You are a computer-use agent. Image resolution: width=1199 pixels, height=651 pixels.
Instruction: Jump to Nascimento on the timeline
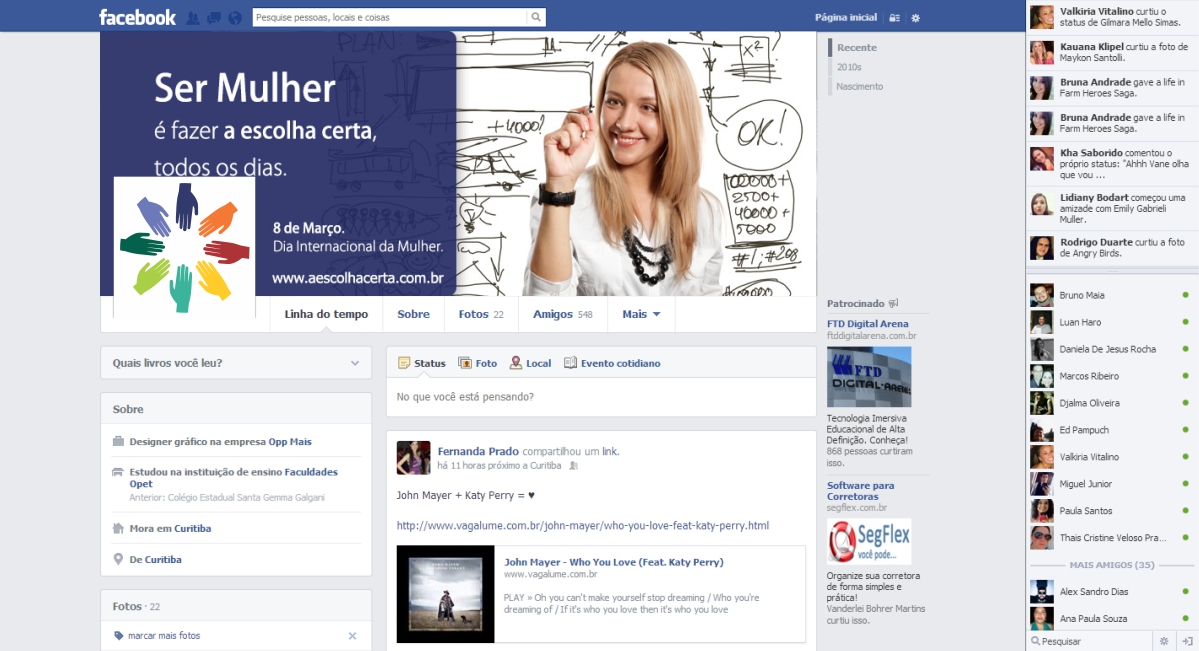click(859, 86)
